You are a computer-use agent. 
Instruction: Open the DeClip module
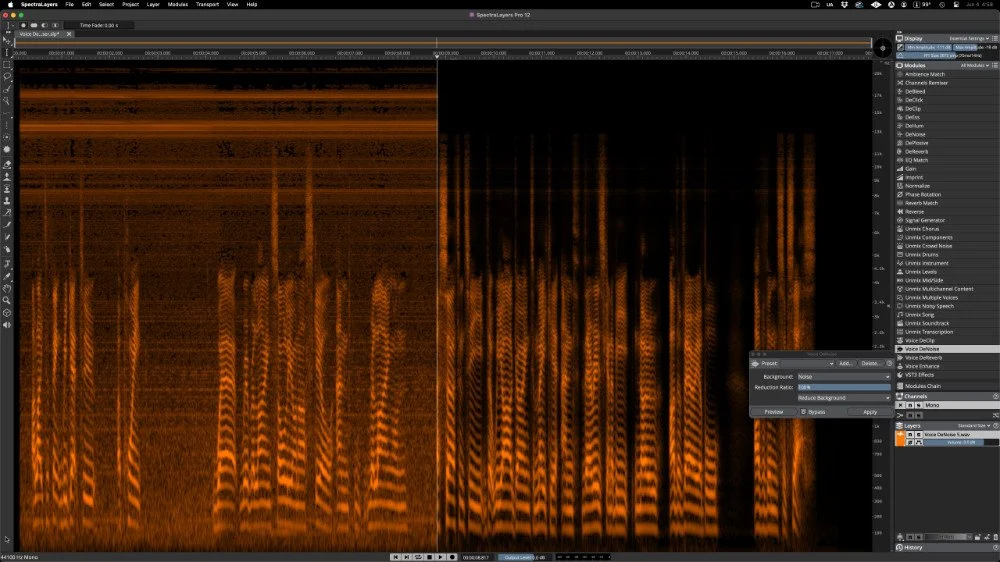[x=913, y=108]
